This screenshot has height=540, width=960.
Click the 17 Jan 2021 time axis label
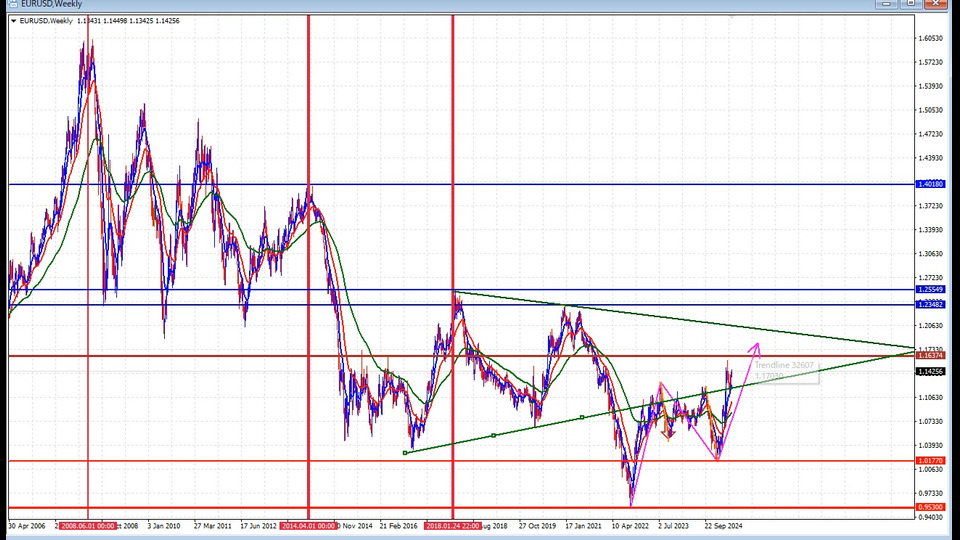(x=583, y=526)
